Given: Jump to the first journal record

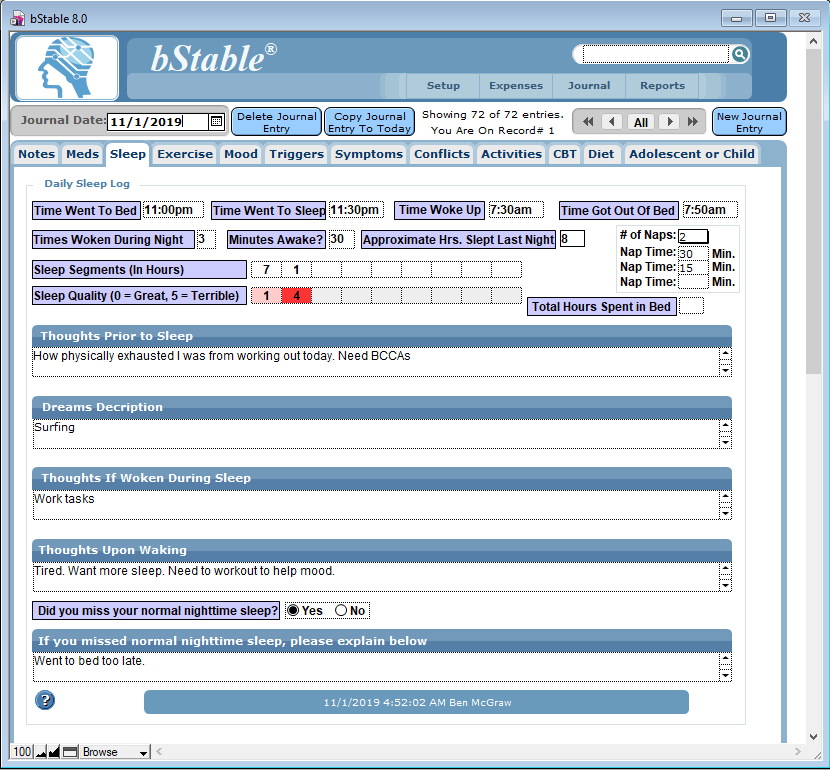Looking at the screenshot, I should (x=588, y=122).
